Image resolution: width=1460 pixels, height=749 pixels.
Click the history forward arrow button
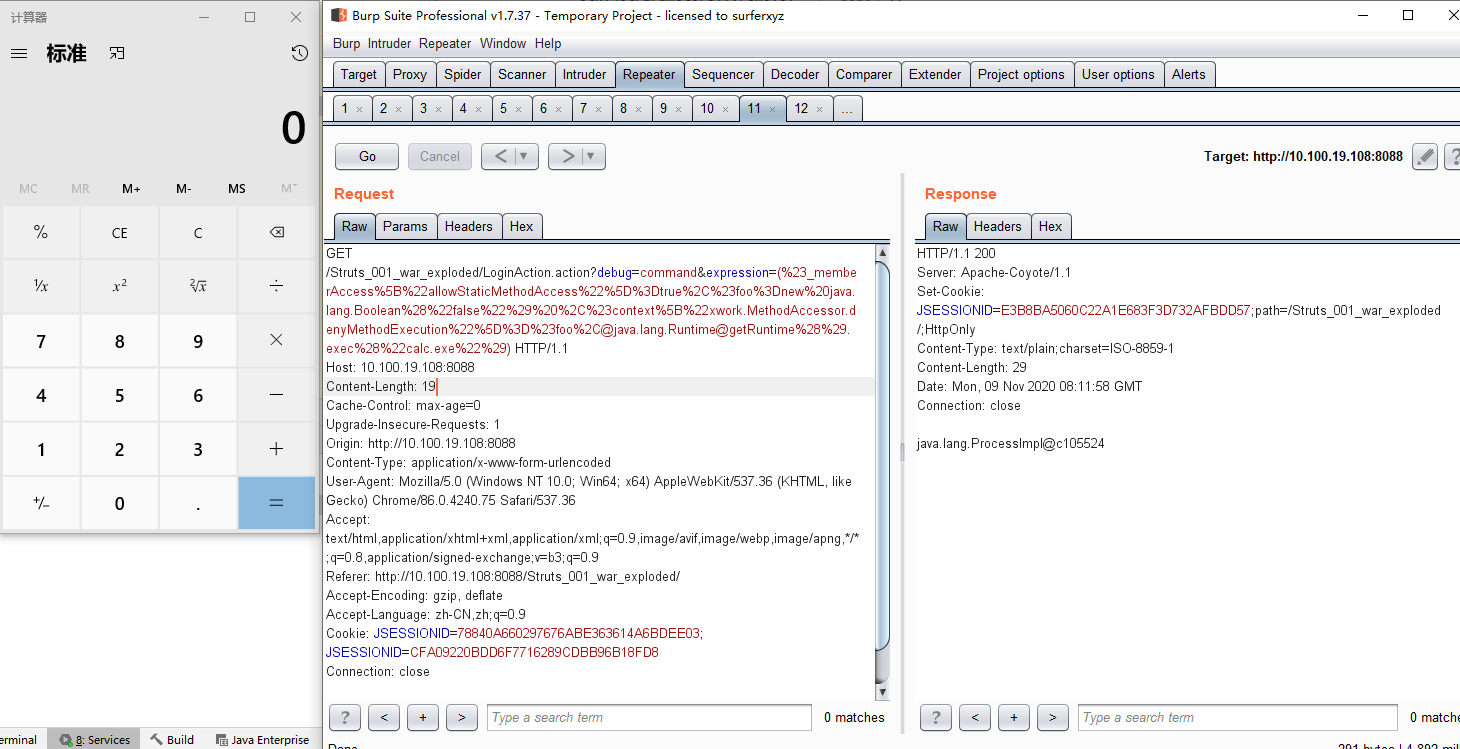[567, 156]
